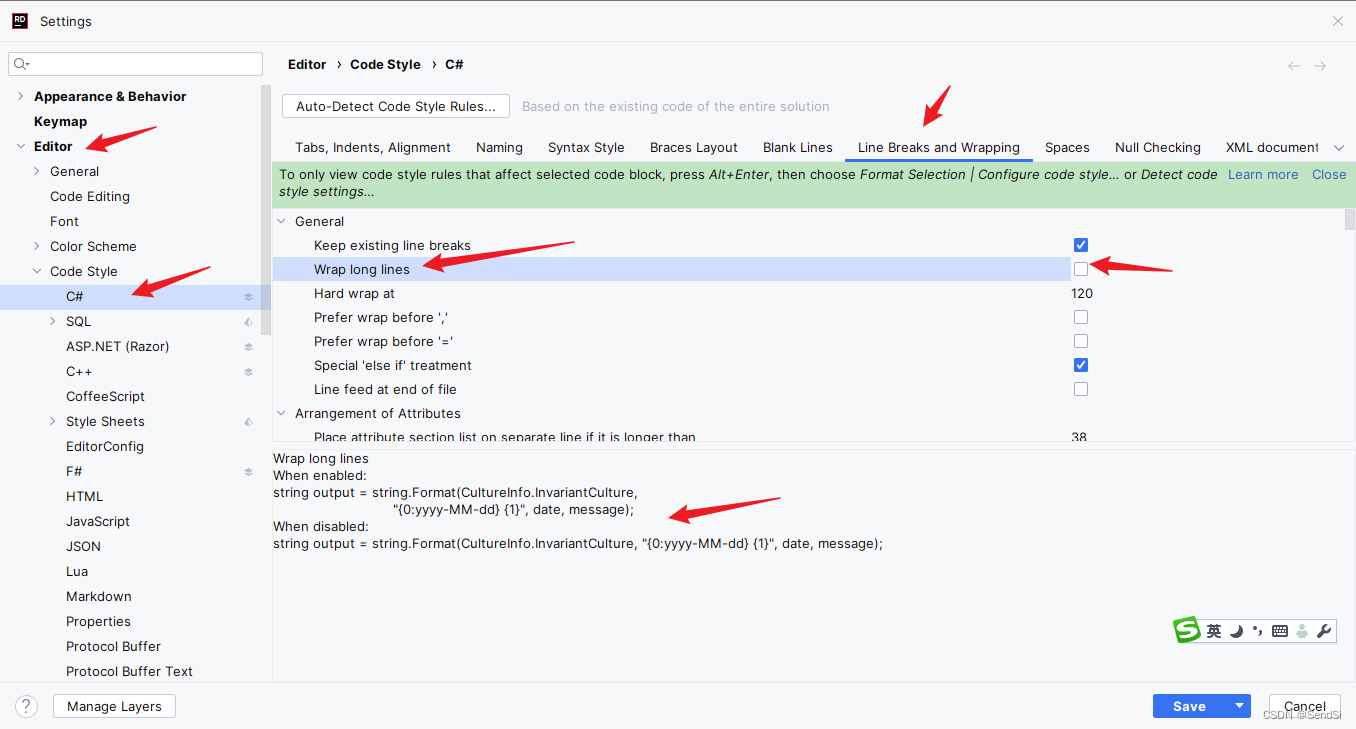1356x729 pixels.
Task: Click the Rider logo in title bar
Action: point(19,20)
